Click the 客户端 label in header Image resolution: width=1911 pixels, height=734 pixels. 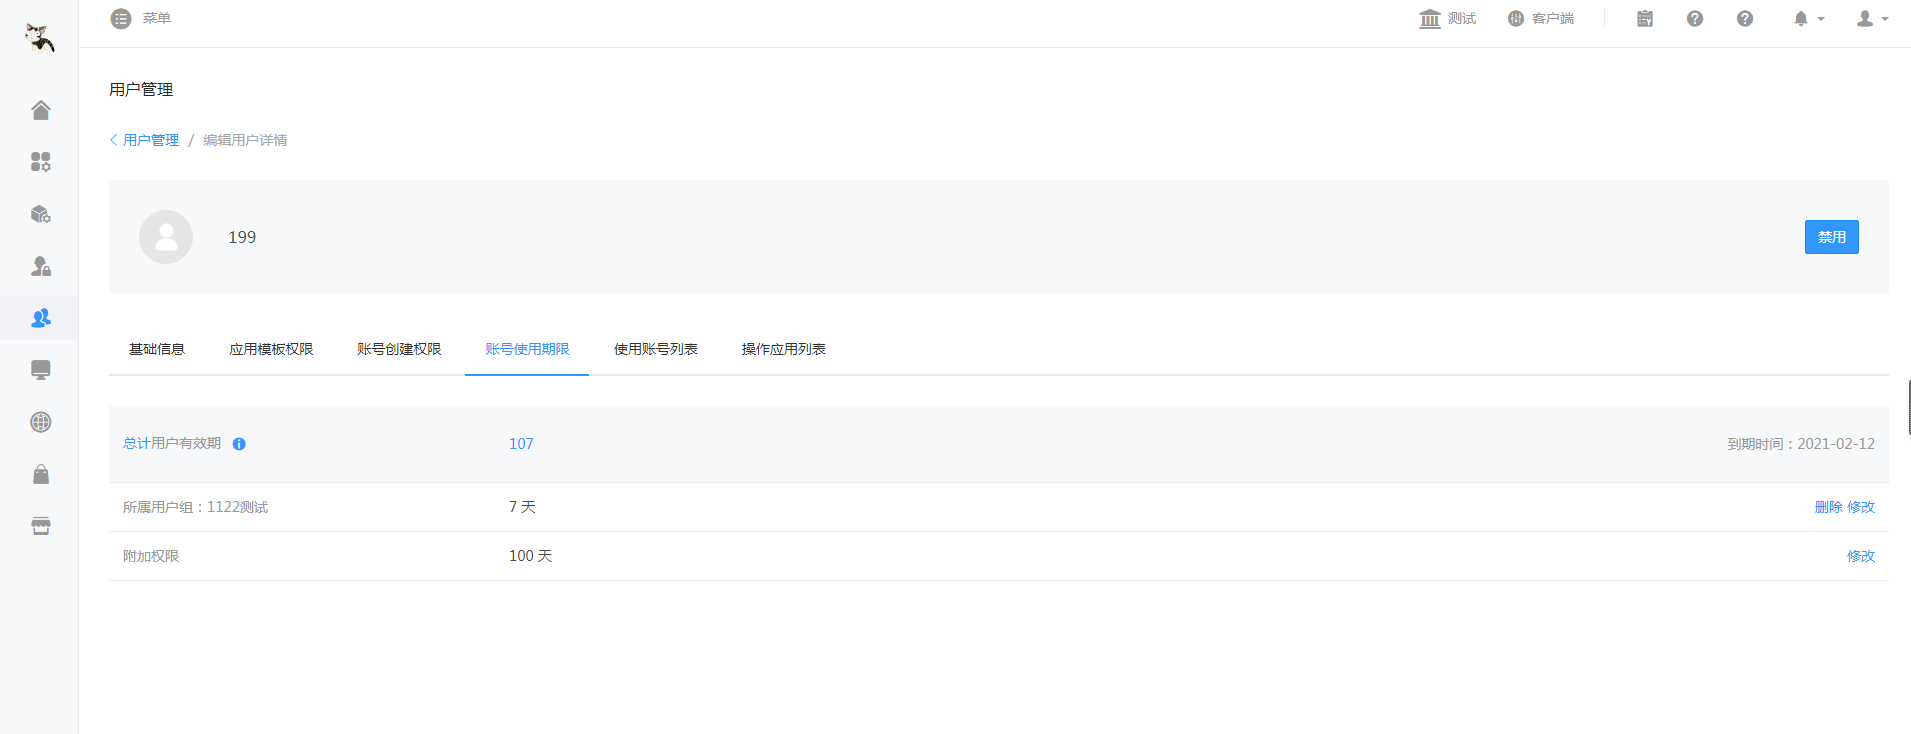tap(1553, 19)
